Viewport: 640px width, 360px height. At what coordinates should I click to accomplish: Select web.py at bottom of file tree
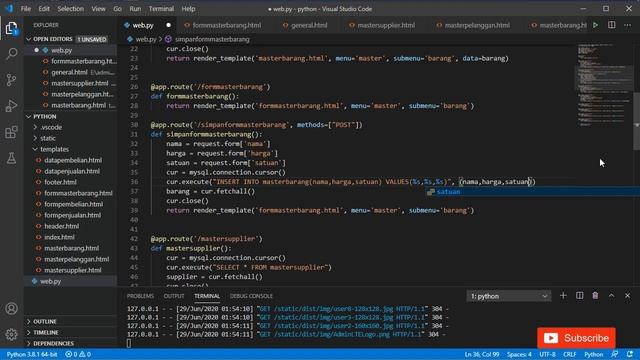[x=71, y=281]
